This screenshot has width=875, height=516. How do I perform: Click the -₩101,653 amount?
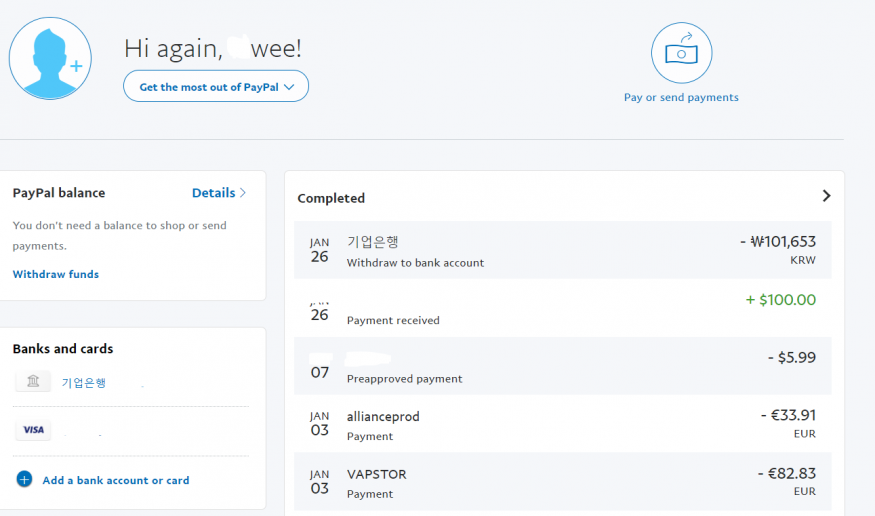click(x=778, y=242)
